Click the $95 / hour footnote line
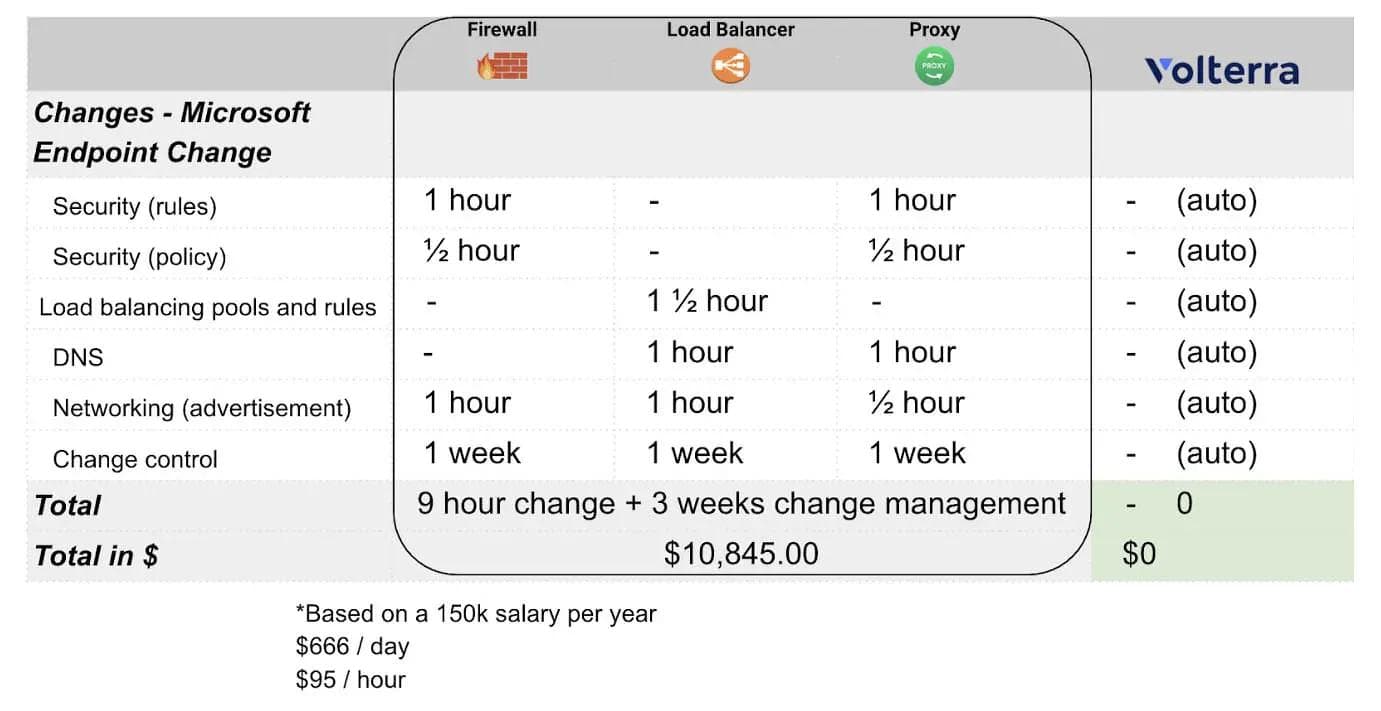Image resolution: width=1381 pixels, height=711 pixels. click(350, 680)
